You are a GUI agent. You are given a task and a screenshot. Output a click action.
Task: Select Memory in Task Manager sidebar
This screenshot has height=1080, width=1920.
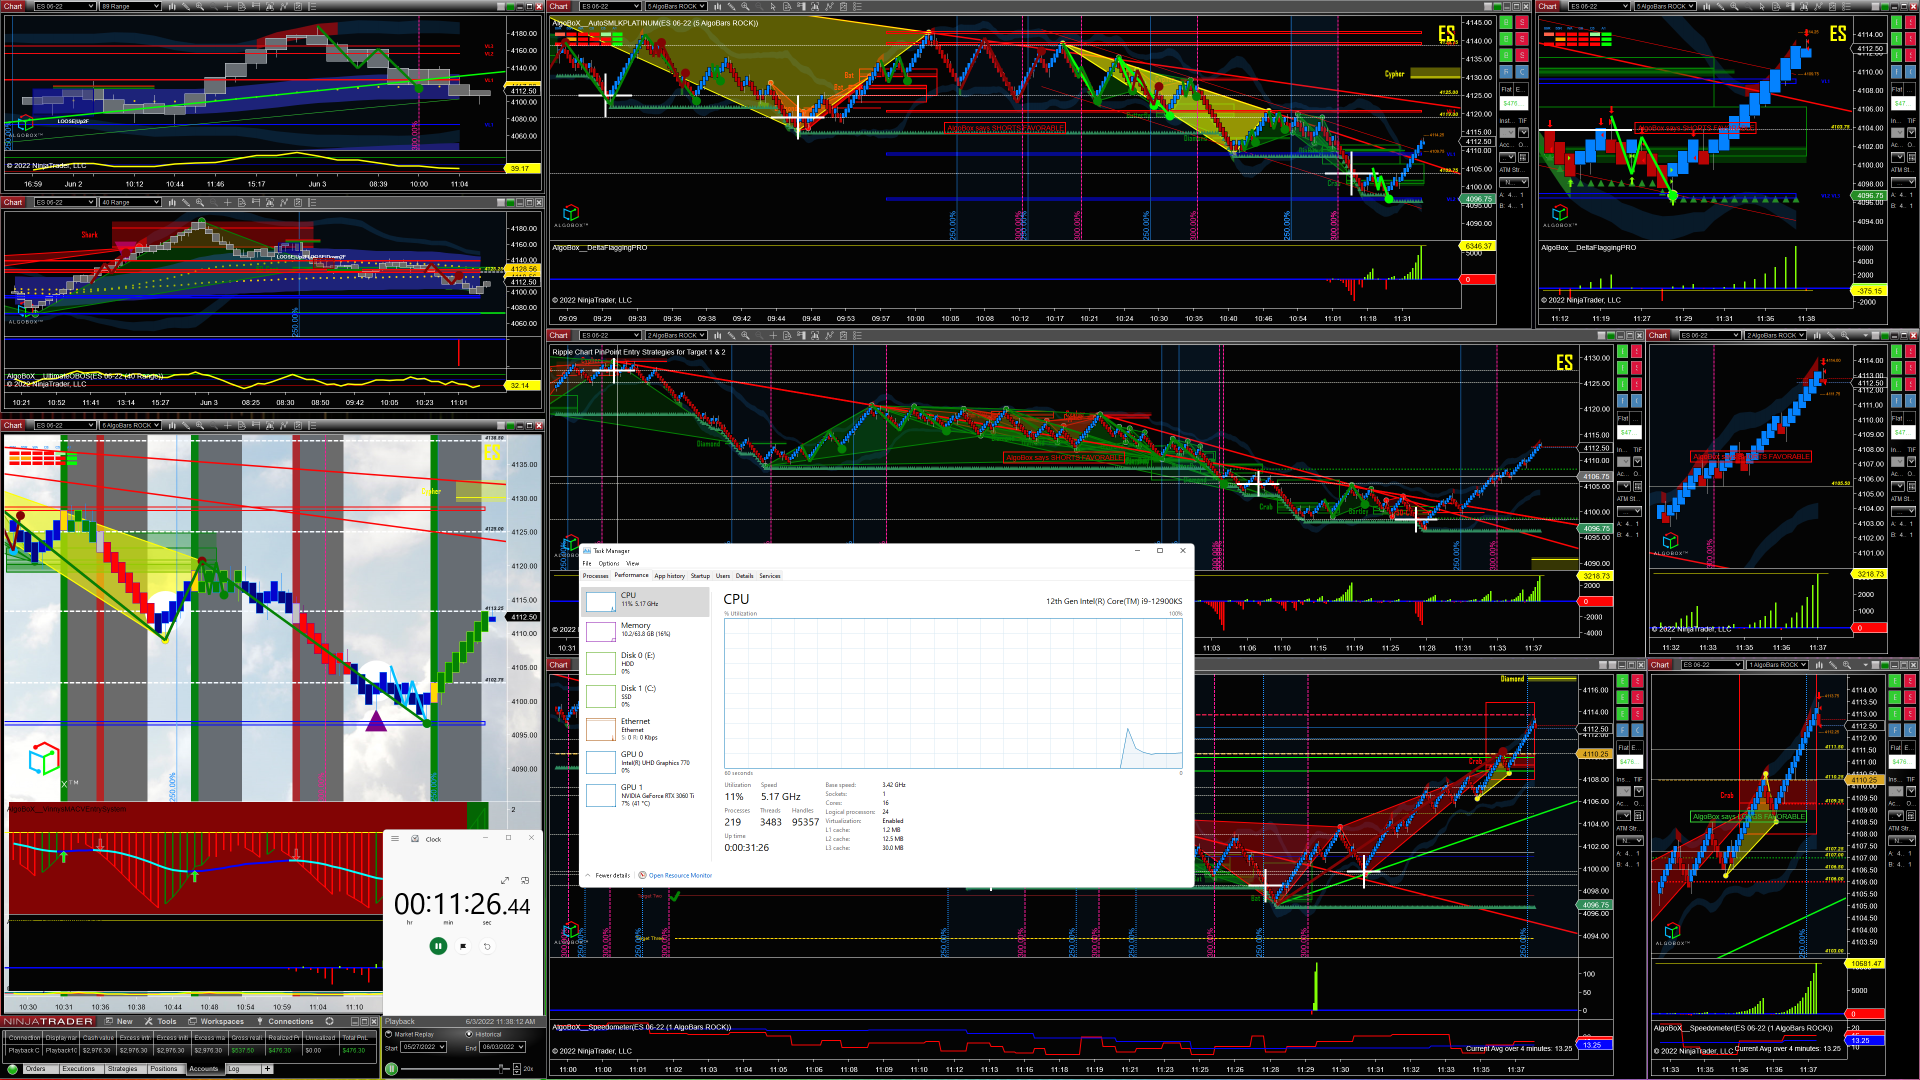tap(636, 629)
